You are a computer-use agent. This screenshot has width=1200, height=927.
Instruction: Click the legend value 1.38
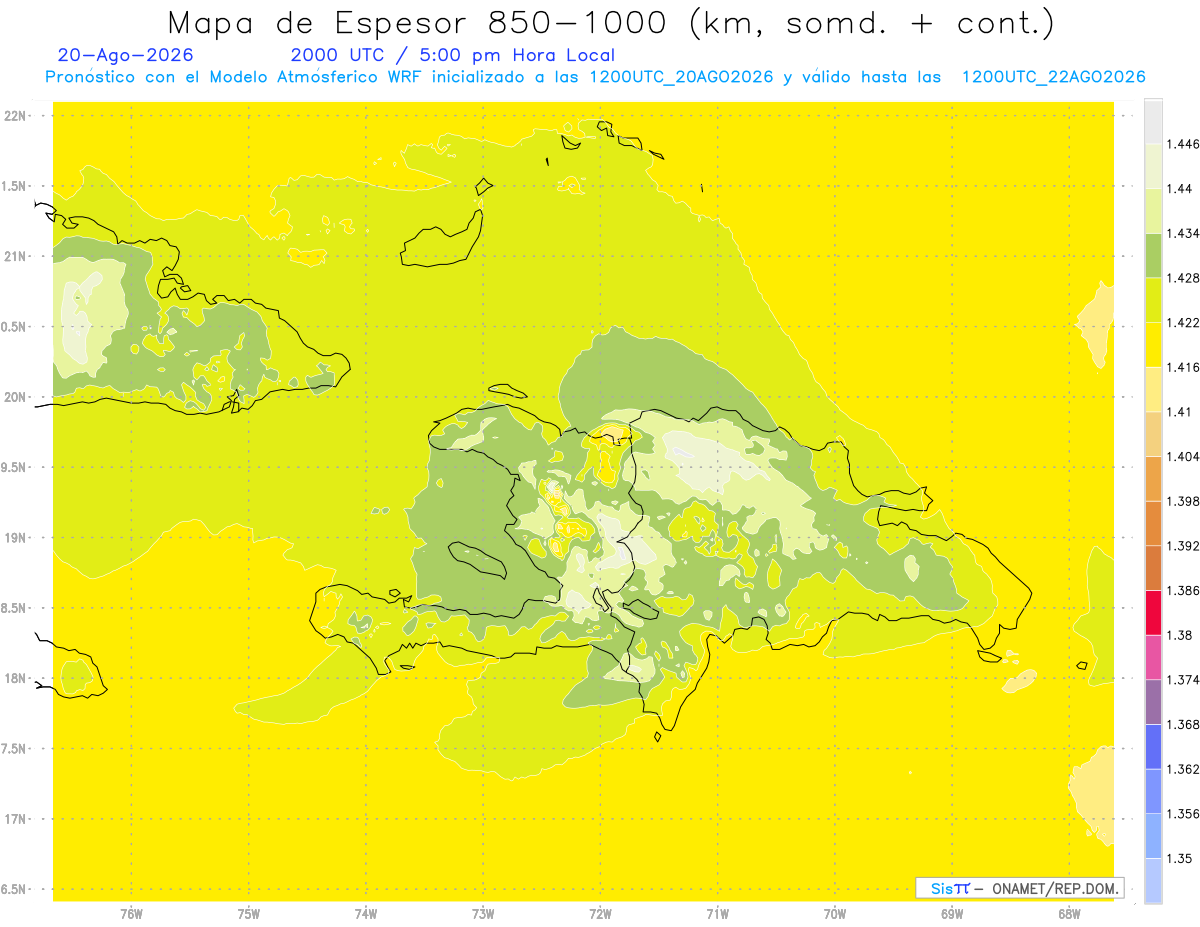[x=1180, y=635]
